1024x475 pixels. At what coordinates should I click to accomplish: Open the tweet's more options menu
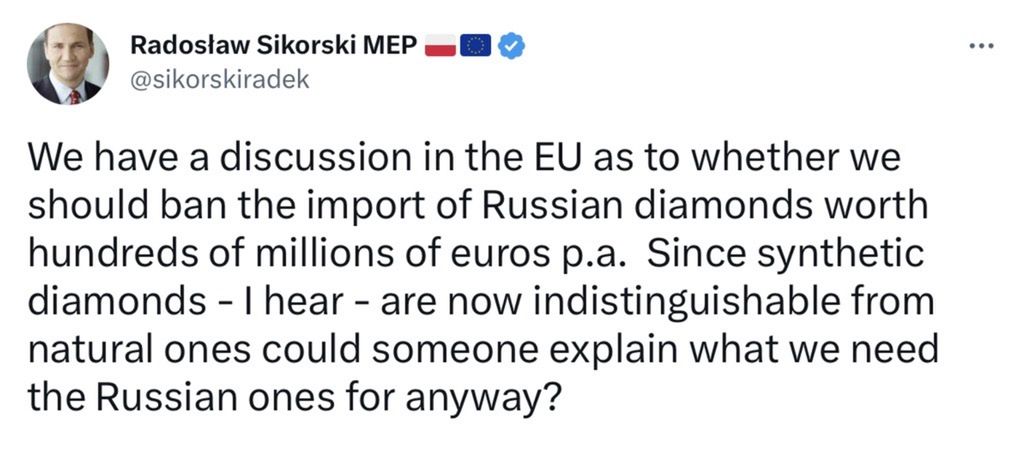click(x=984, y=46)
